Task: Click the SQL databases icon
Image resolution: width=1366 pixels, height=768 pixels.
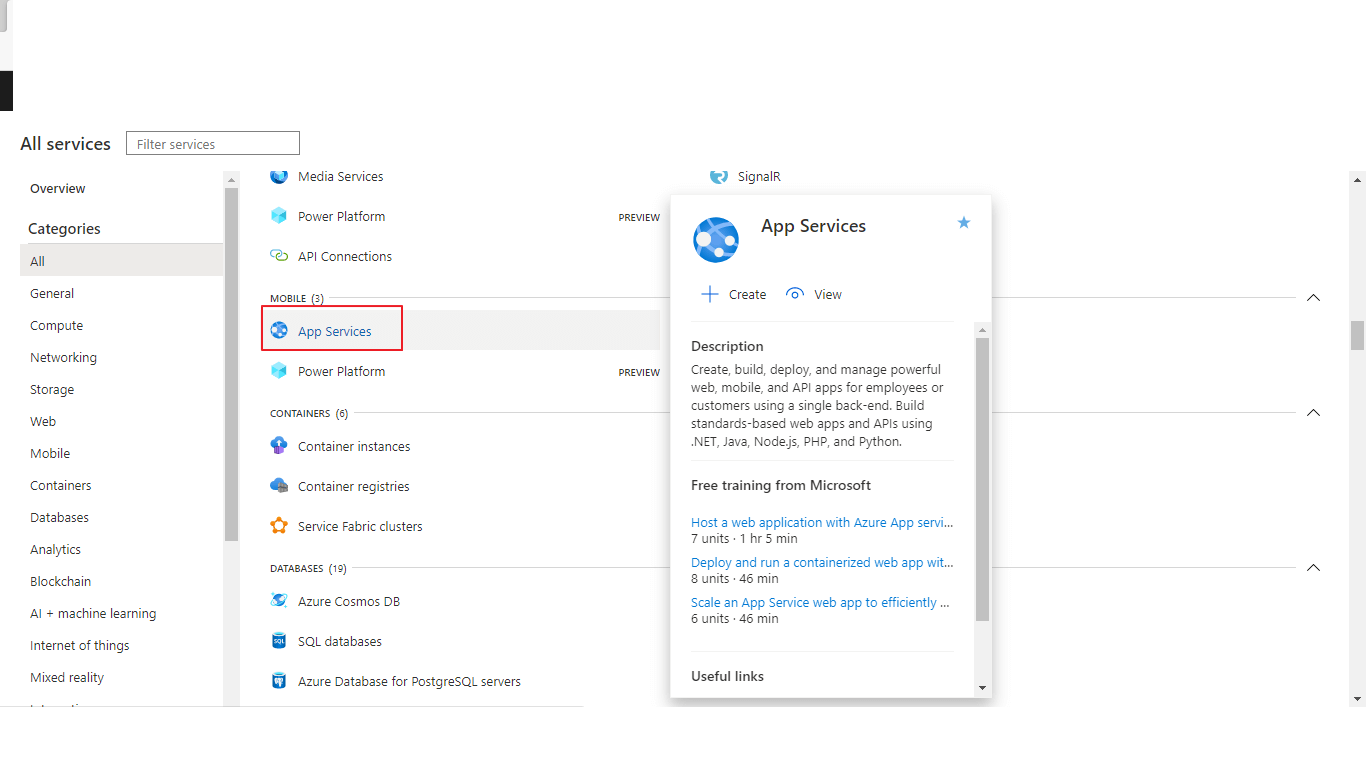Action: pyautogui.click(x=279, y=641)
